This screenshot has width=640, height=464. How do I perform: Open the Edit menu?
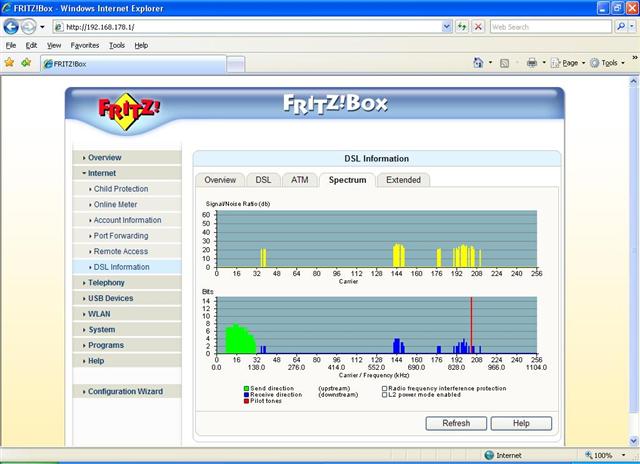[31, 45]
